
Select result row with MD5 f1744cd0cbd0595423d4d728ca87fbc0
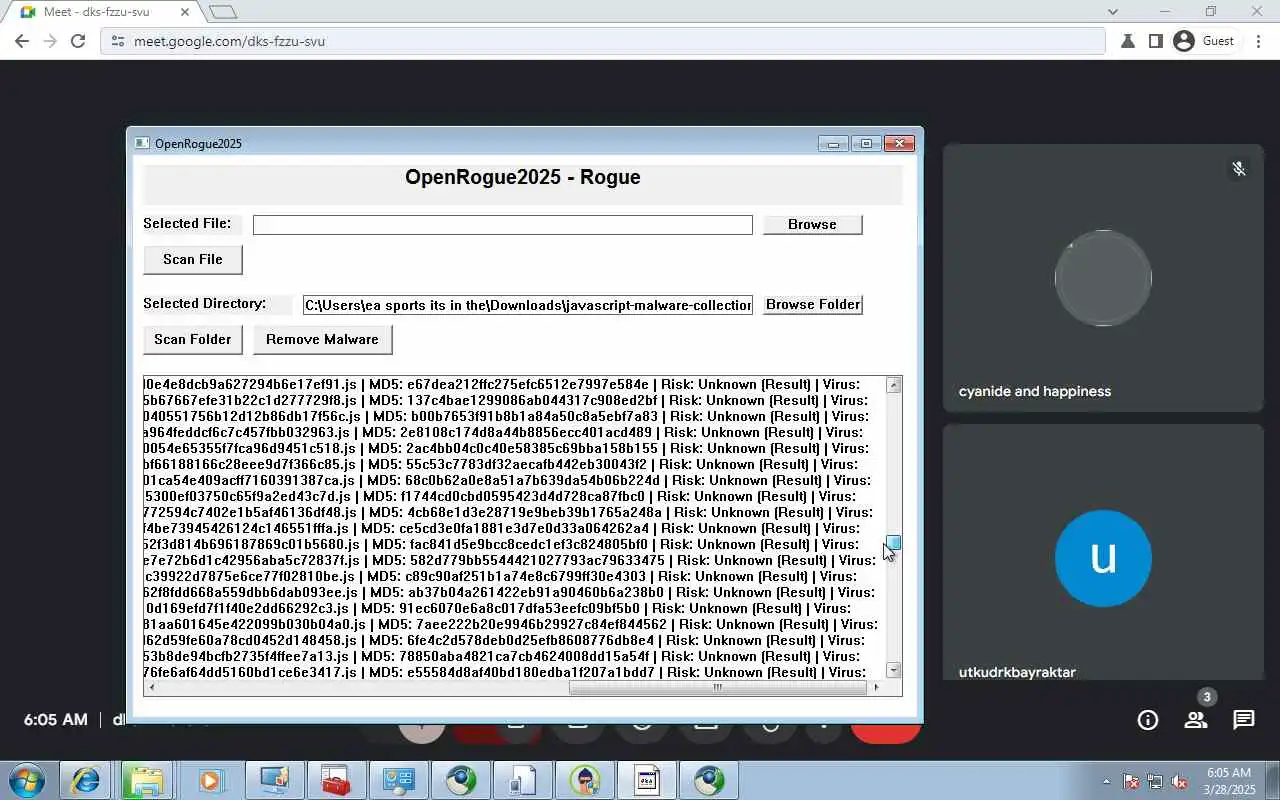(515, 496)
